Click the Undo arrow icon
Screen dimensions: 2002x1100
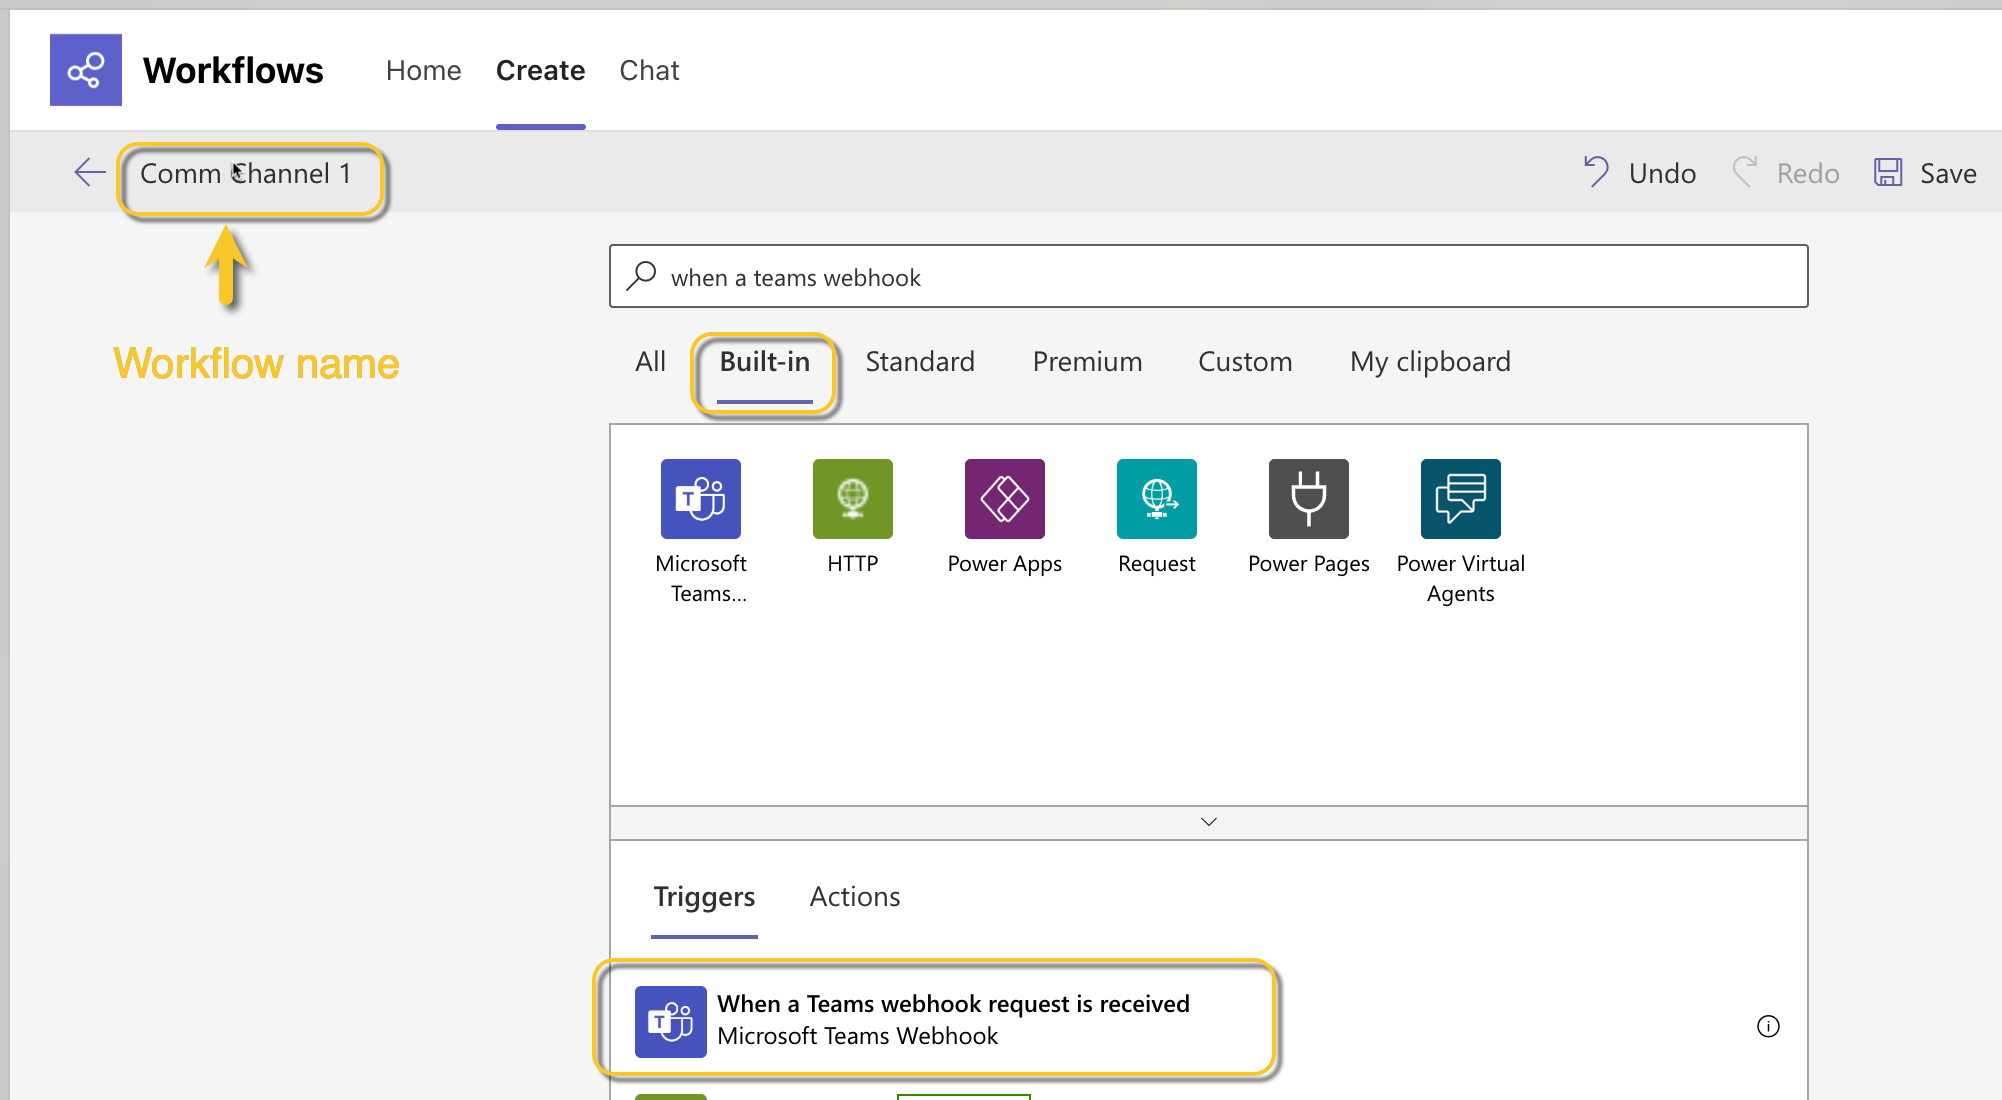coord(1597,172)
